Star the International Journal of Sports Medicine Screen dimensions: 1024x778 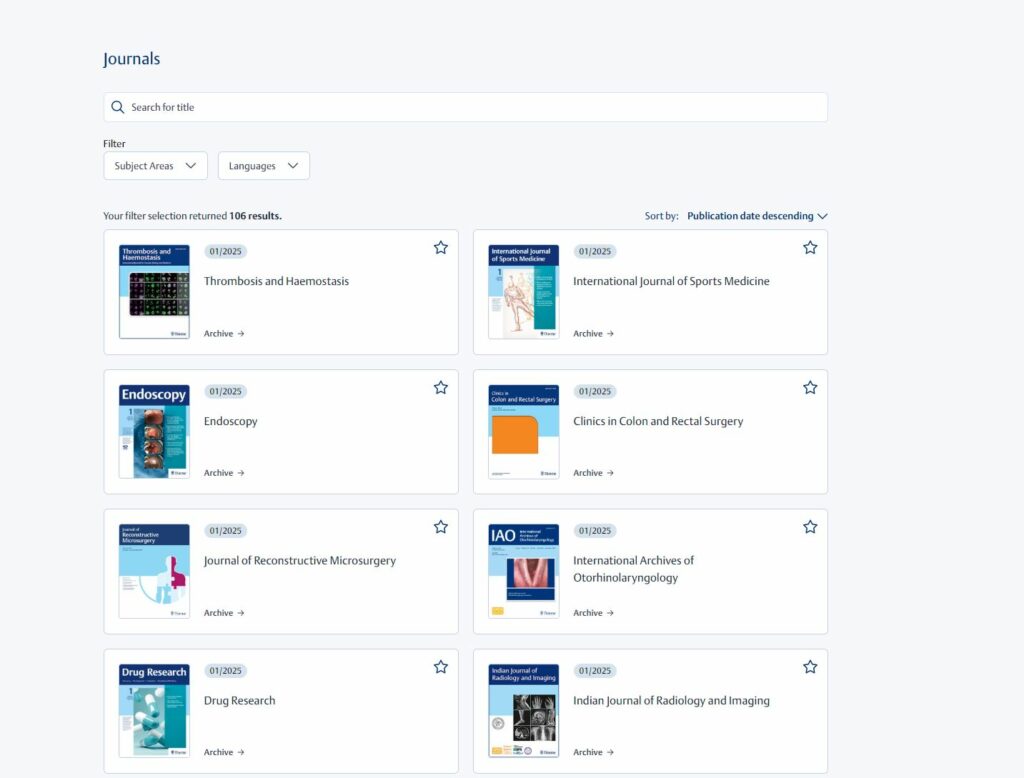(810, 248)
